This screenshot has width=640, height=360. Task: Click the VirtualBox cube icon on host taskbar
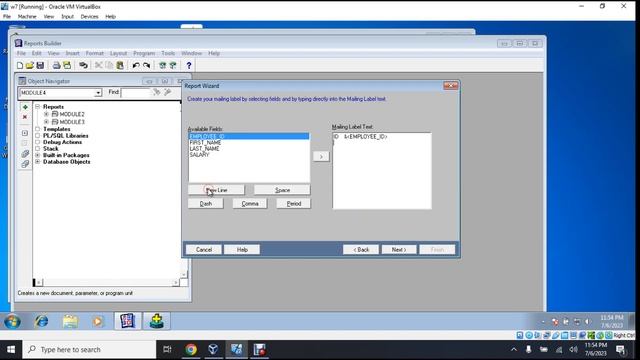click(213, 349)
